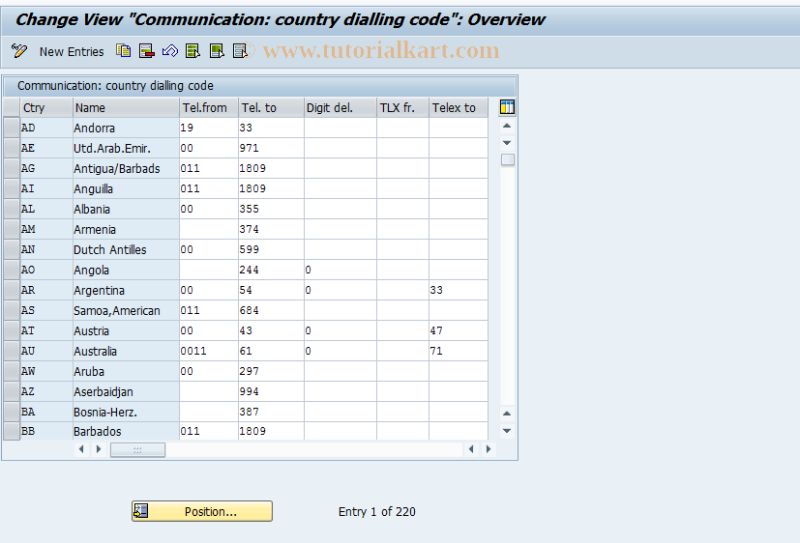Viewport: 800px width, 543px height.
Task: Select the row for Antigua/Barbads
Action: [x=11, y=168]
